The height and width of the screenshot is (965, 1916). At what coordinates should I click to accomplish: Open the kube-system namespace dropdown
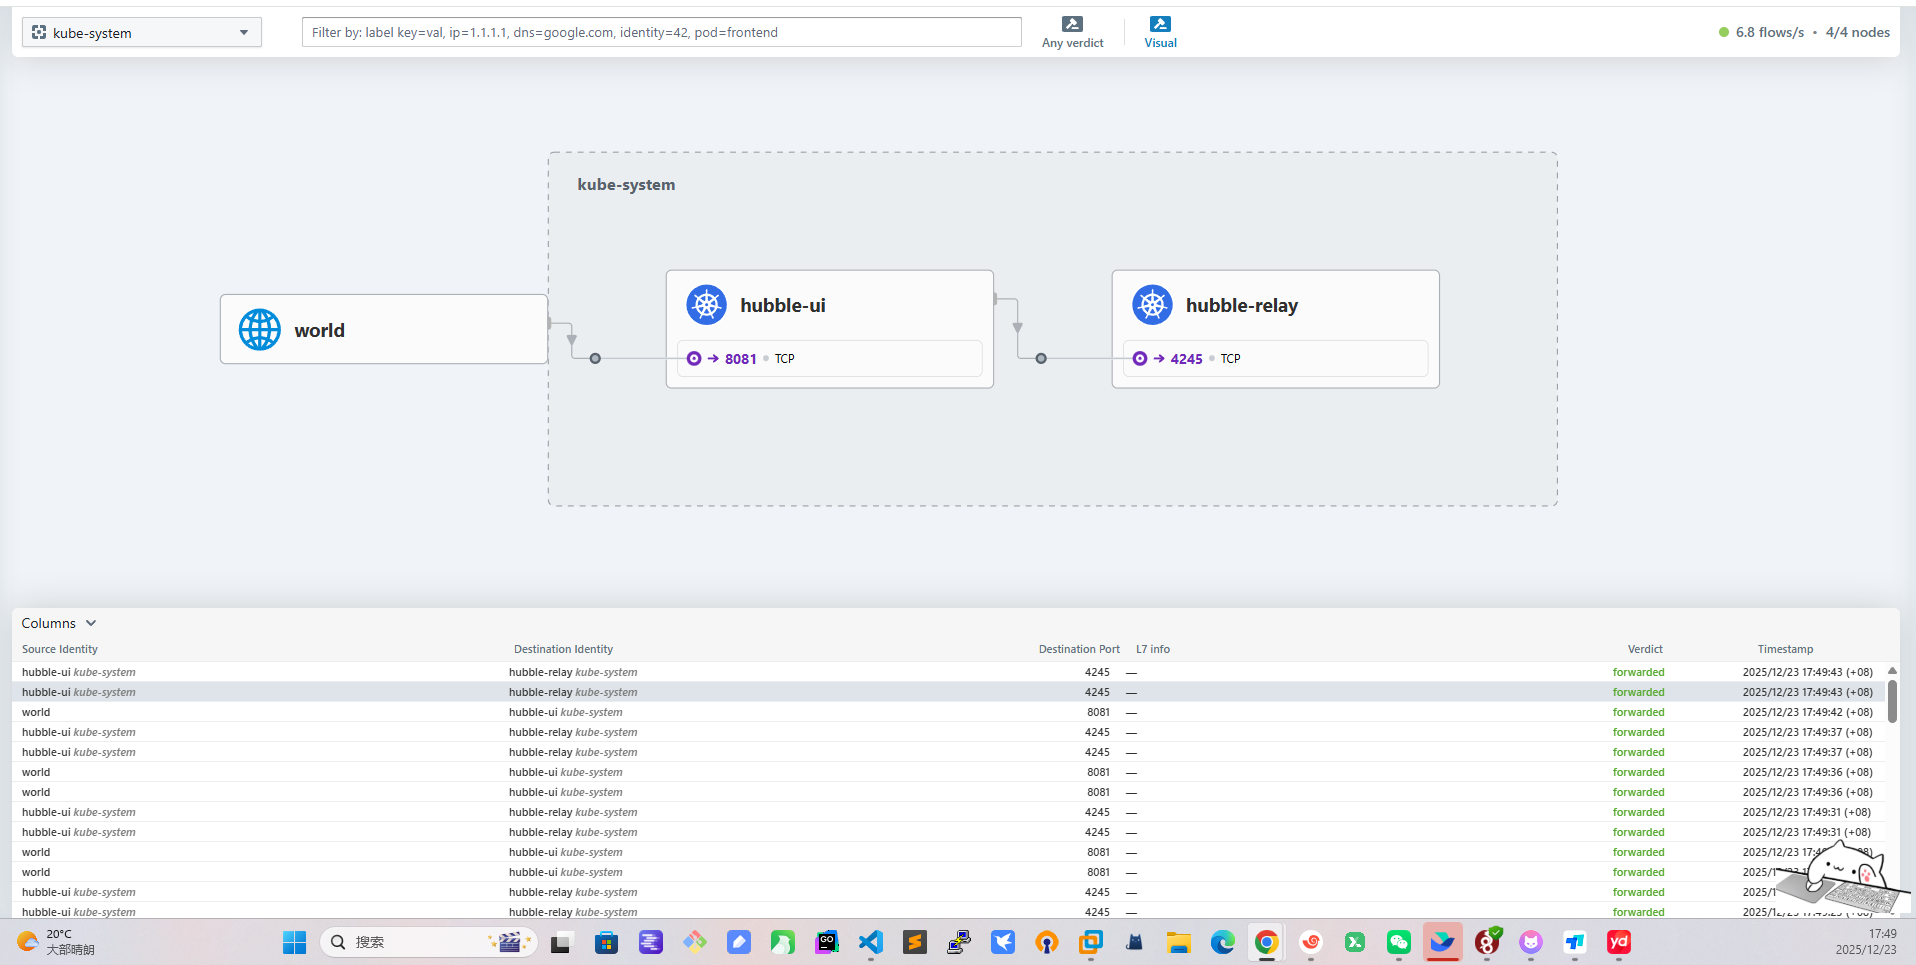pos(141,33)
